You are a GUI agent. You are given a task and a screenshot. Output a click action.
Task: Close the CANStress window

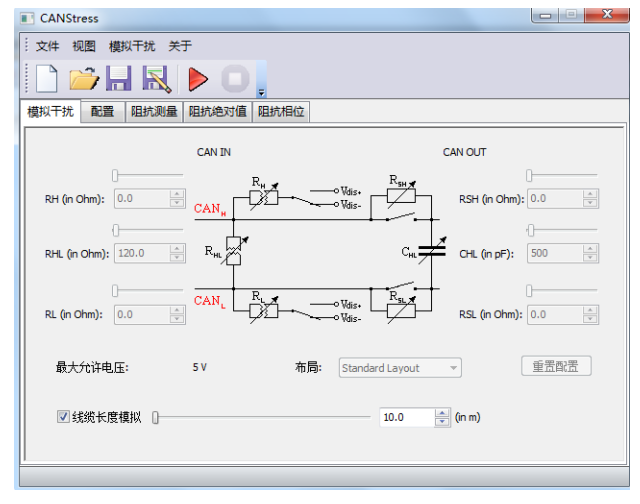[607, 15]
